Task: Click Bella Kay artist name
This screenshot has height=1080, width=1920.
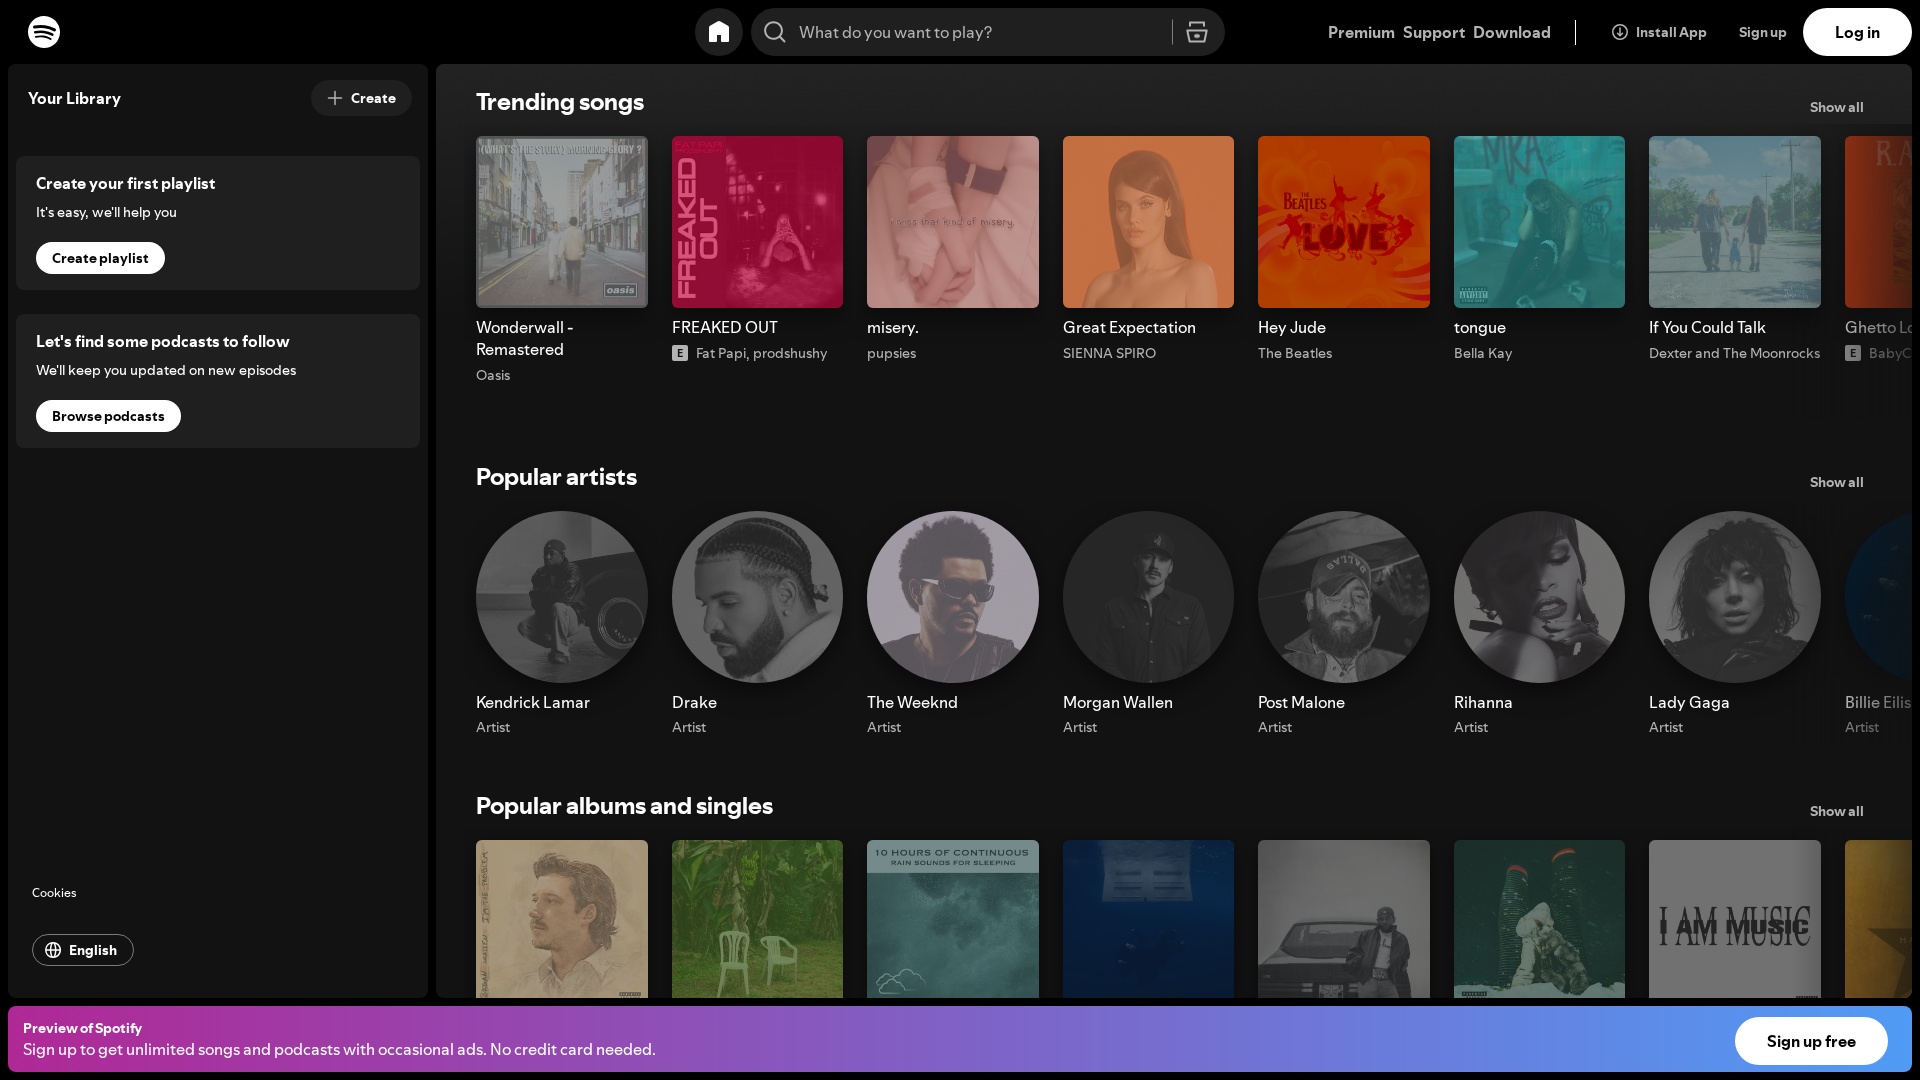Action: pyautogui.click(x=1483, y=353)
